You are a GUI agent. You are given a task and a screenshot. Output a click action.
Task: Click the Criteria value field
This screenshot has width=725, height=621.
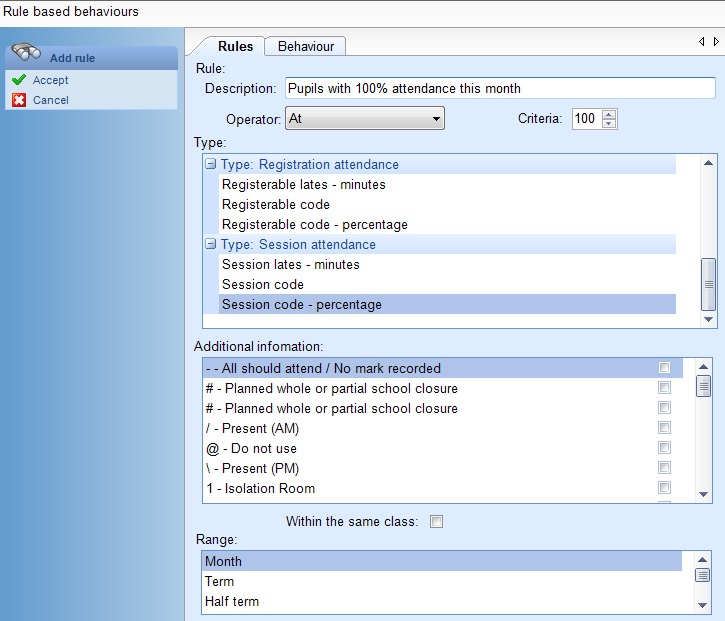[x=586, y=118]
